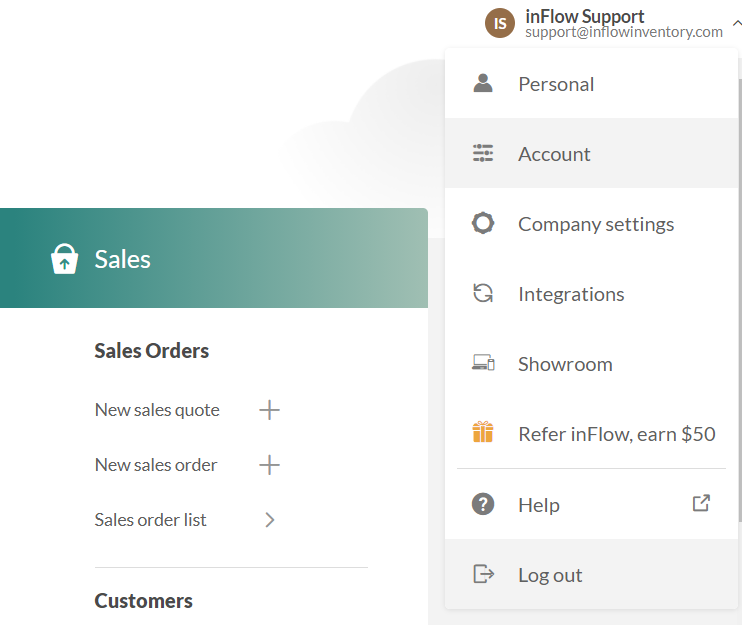Click the dropdown menu scrollbar
742x625 pixels.
pyautogui.click(x=740, y=300)
